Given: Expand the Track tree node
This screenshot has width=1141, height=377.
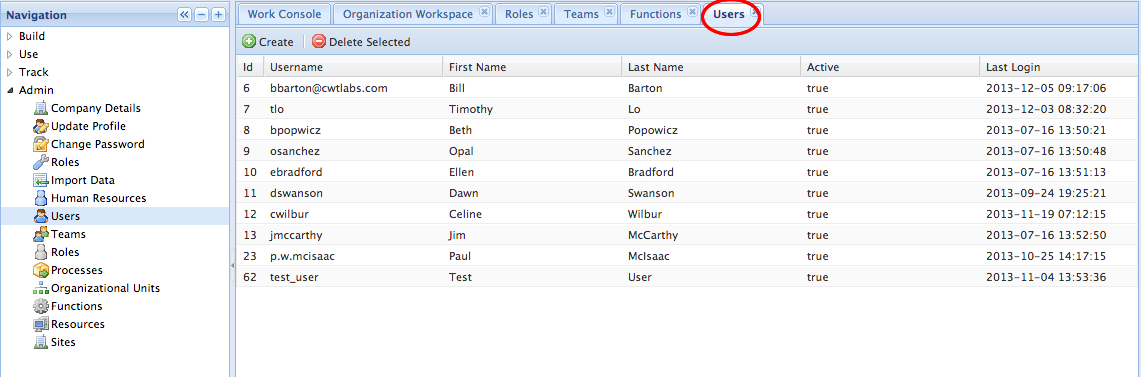Looking at the screenshot, I should (9, 72).
